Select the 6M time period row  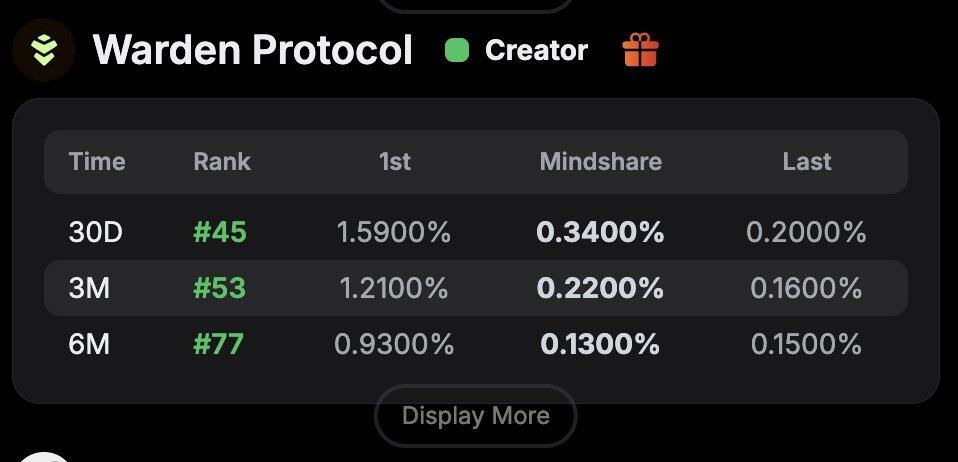click(x=89, y=345)
